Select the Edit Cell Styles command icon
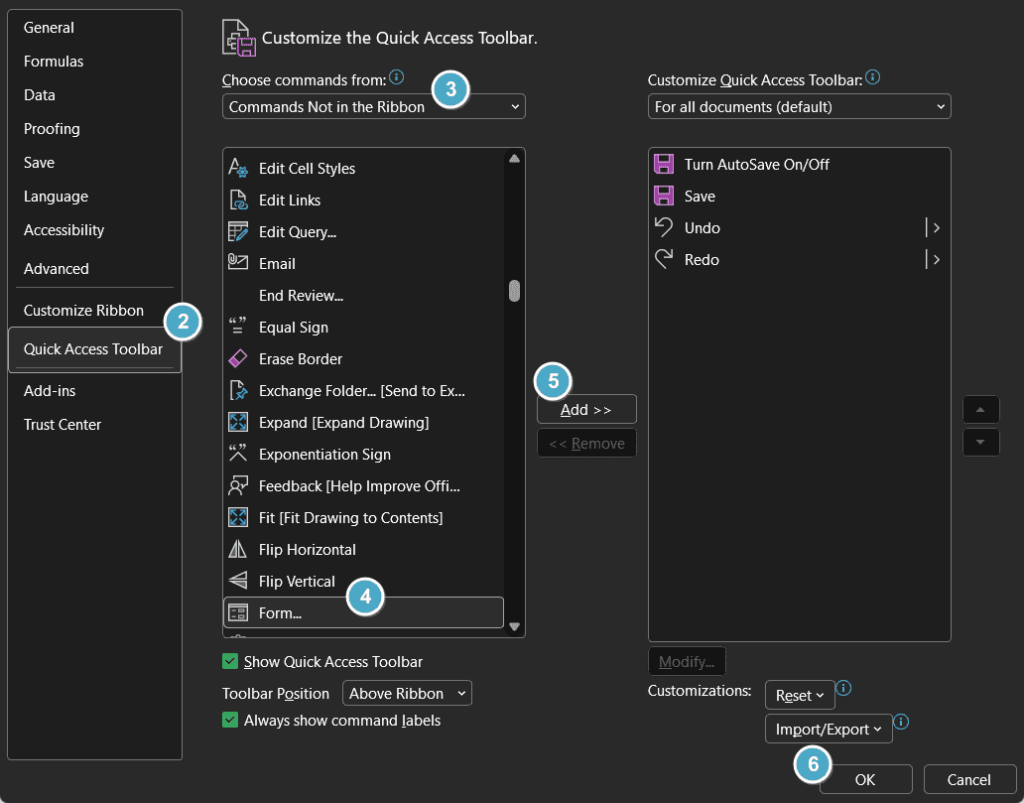Screen dimensions: 1024x803 point(238,168)
